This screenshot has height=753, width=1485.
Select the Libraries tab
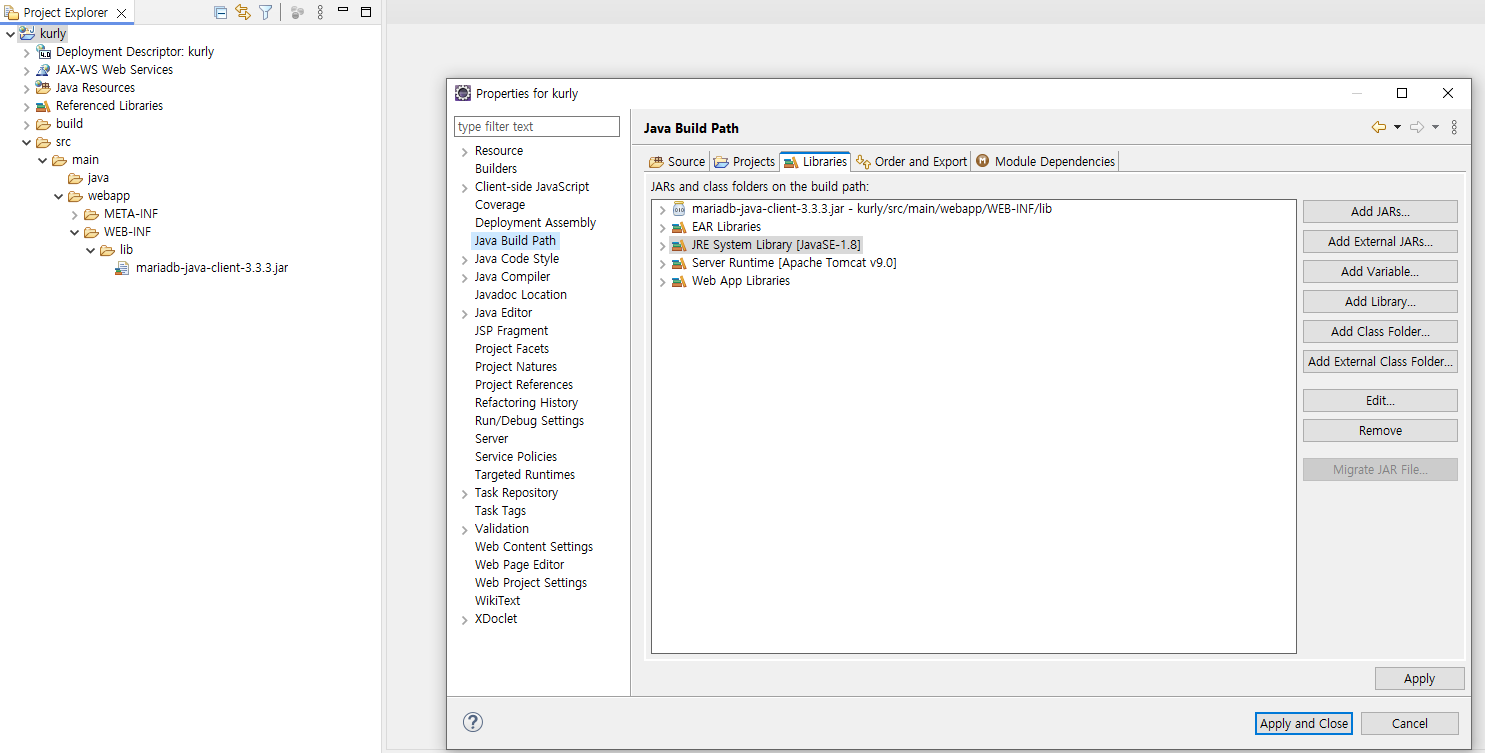(x=815, y=161)
